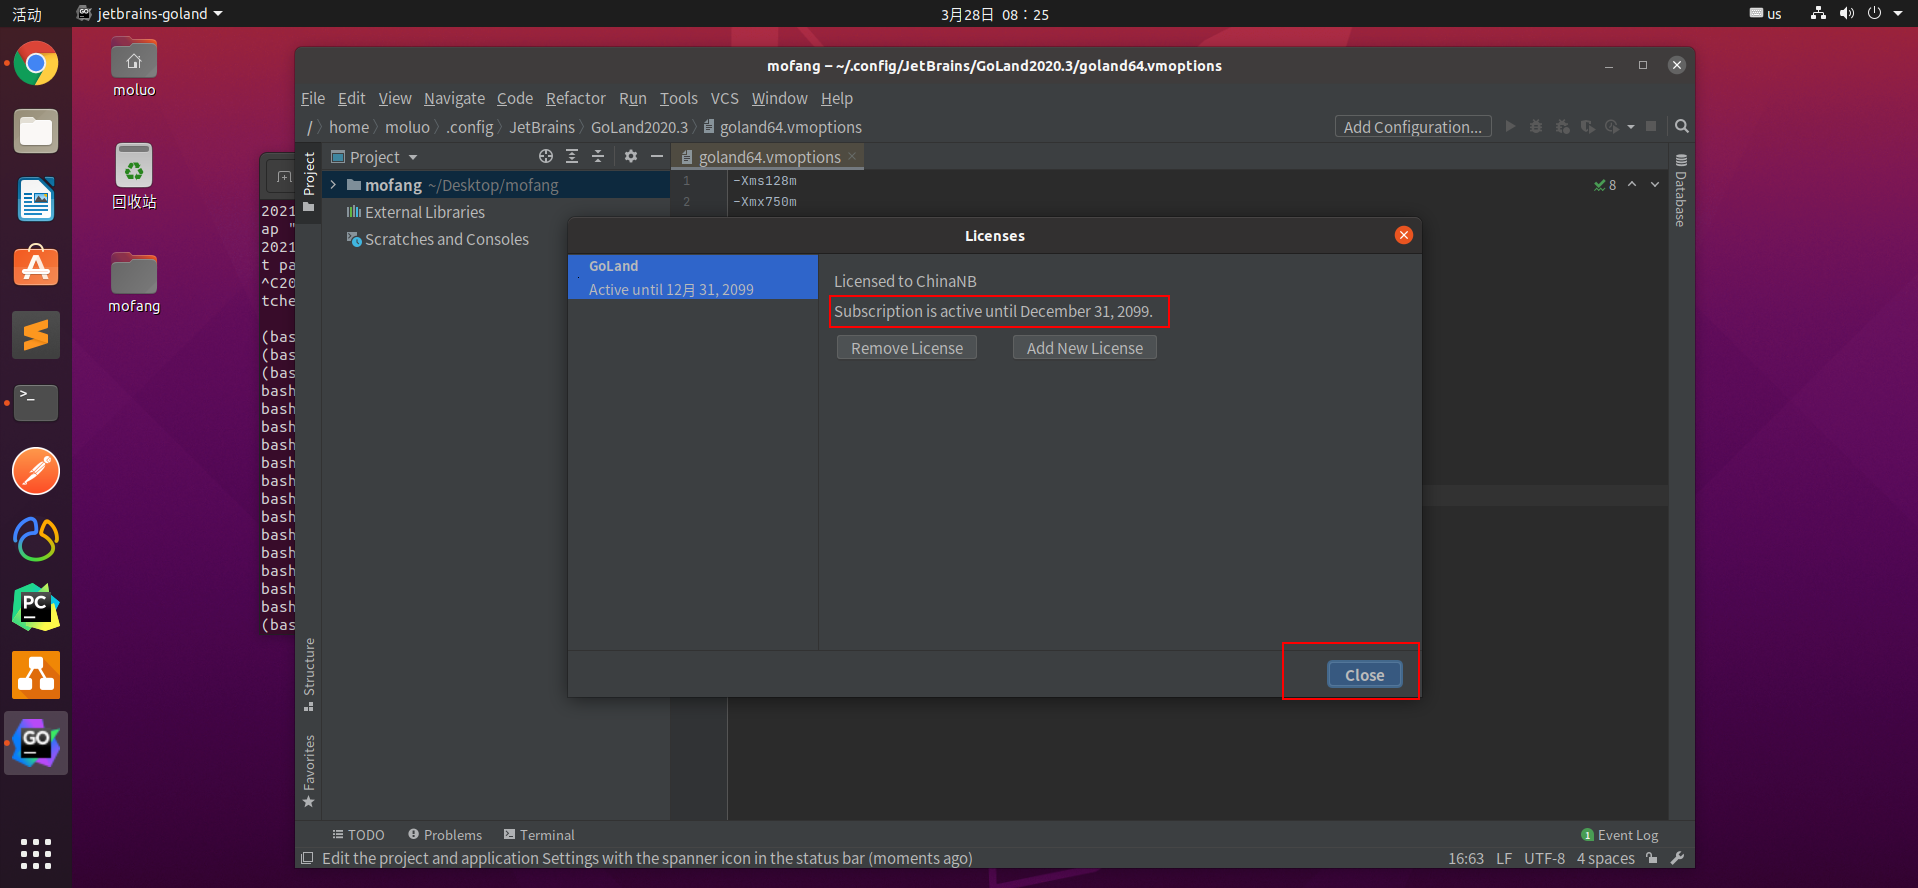This screenshot has width=1918, height=888.
Task: Hide the Project panel with minus icon
Action: (657, 156)
